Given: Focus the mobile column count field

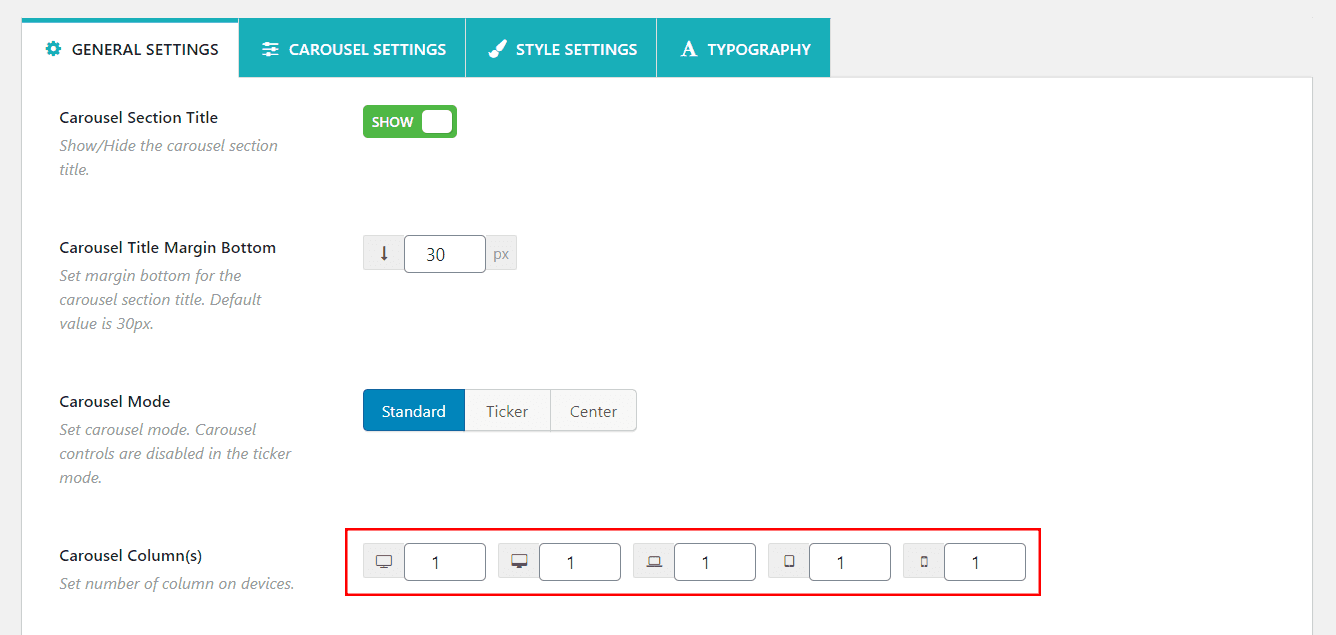Looking at the screenshot, I should pyautogui.click(x=984, y=562).
